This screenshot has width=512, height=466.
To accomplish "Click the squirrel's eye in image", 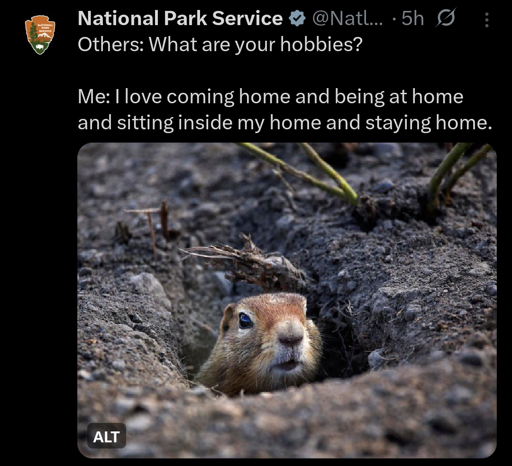I will point(246,321).
